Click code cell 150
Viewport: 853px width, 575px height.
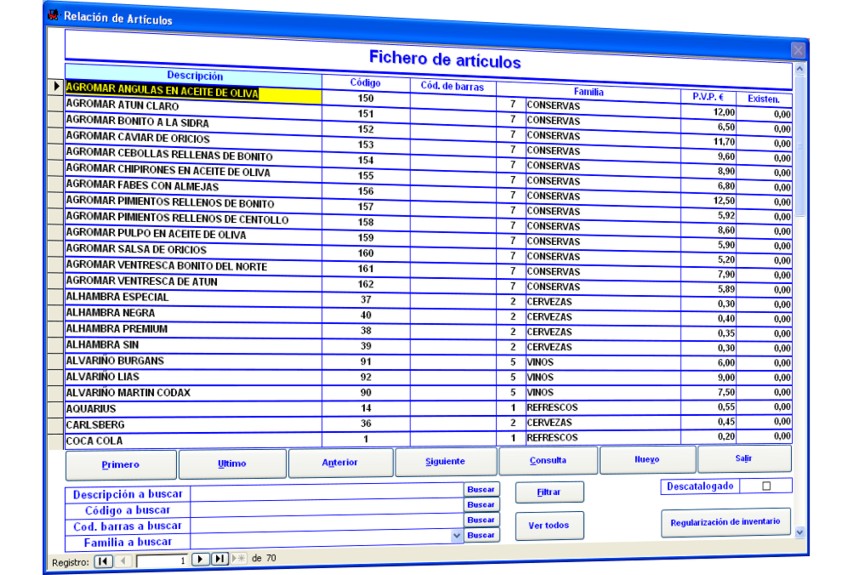[x=366, y=98]
